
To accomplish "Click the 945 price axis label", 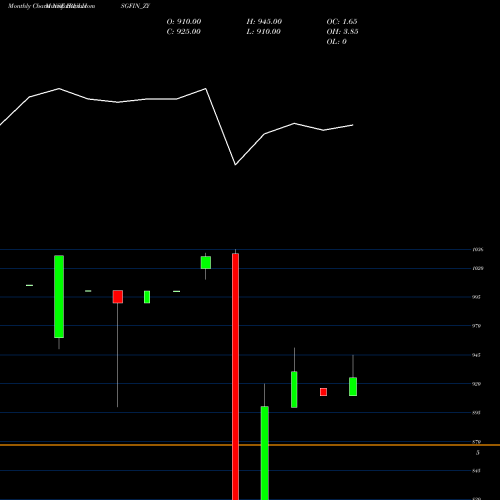I will [x=476, y=355].
